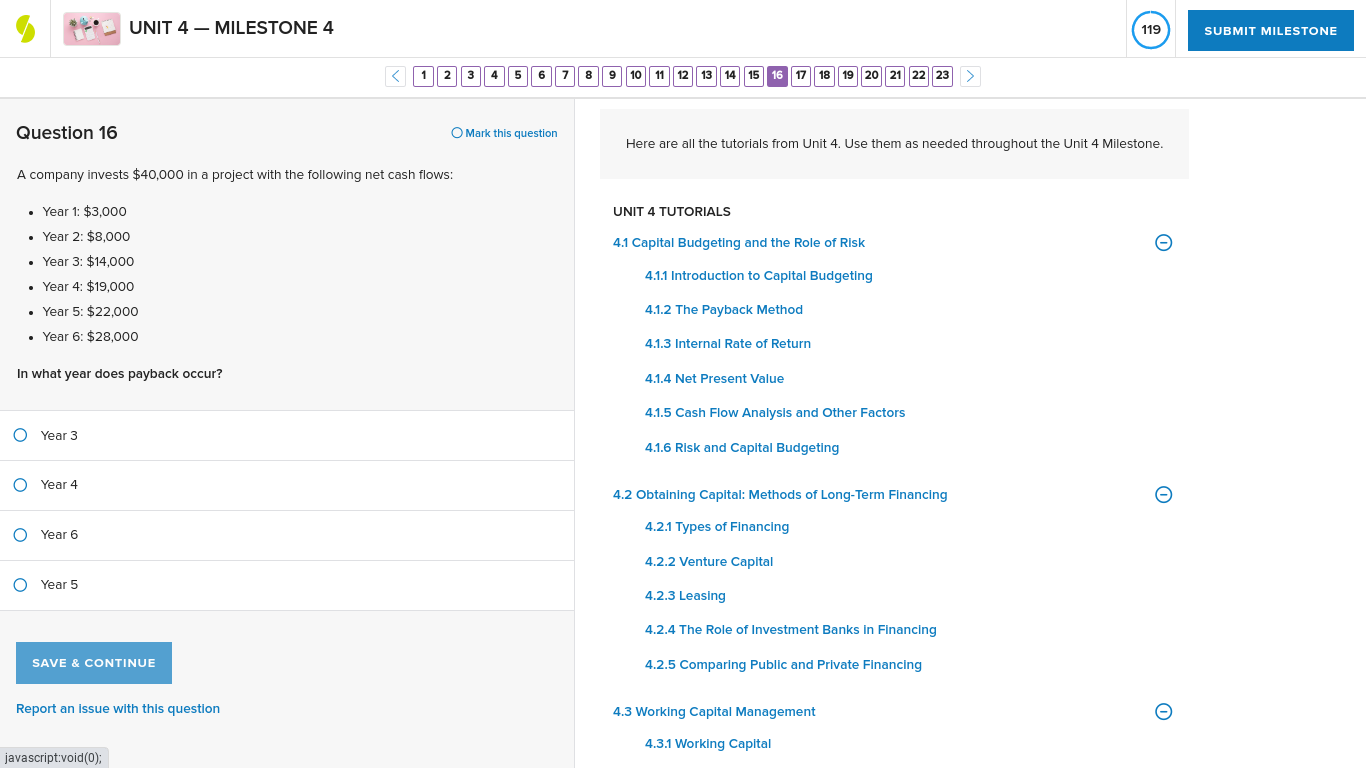1366x768 pixels.
Task: Collapse the Obtaining Capital section
Action: (1163, 494)
